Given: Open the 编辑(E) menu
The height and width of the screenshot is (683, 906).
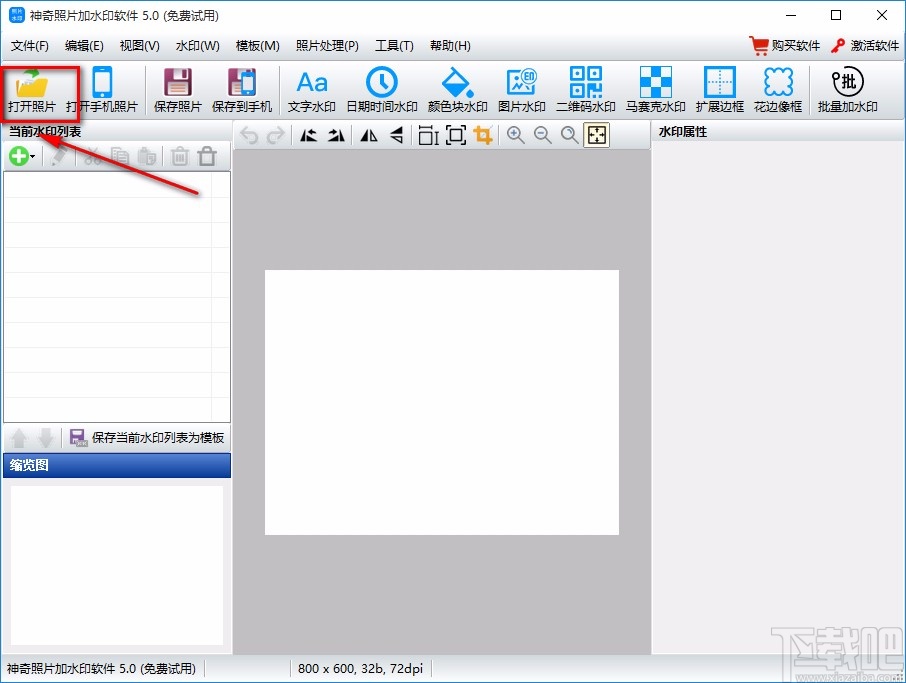Looking at the screenshot, I should pyautogui.click(x=84, y=46).
